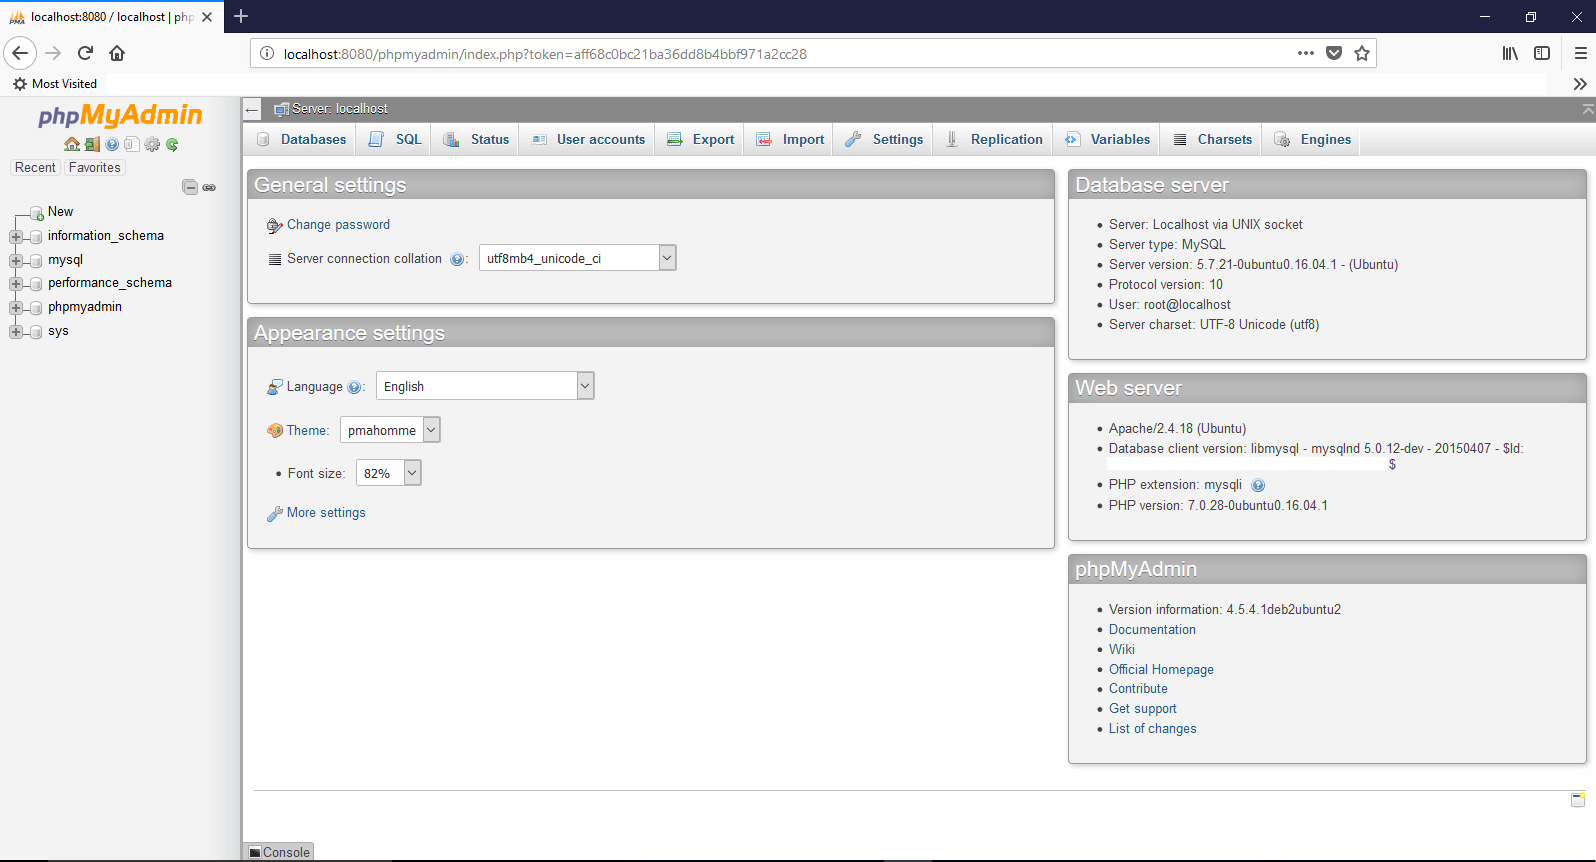This screenshot has width=1596, height=862.
Task: Open the Server connection collation dropdown
Action: pyautogui.click(x=578, y=258)
